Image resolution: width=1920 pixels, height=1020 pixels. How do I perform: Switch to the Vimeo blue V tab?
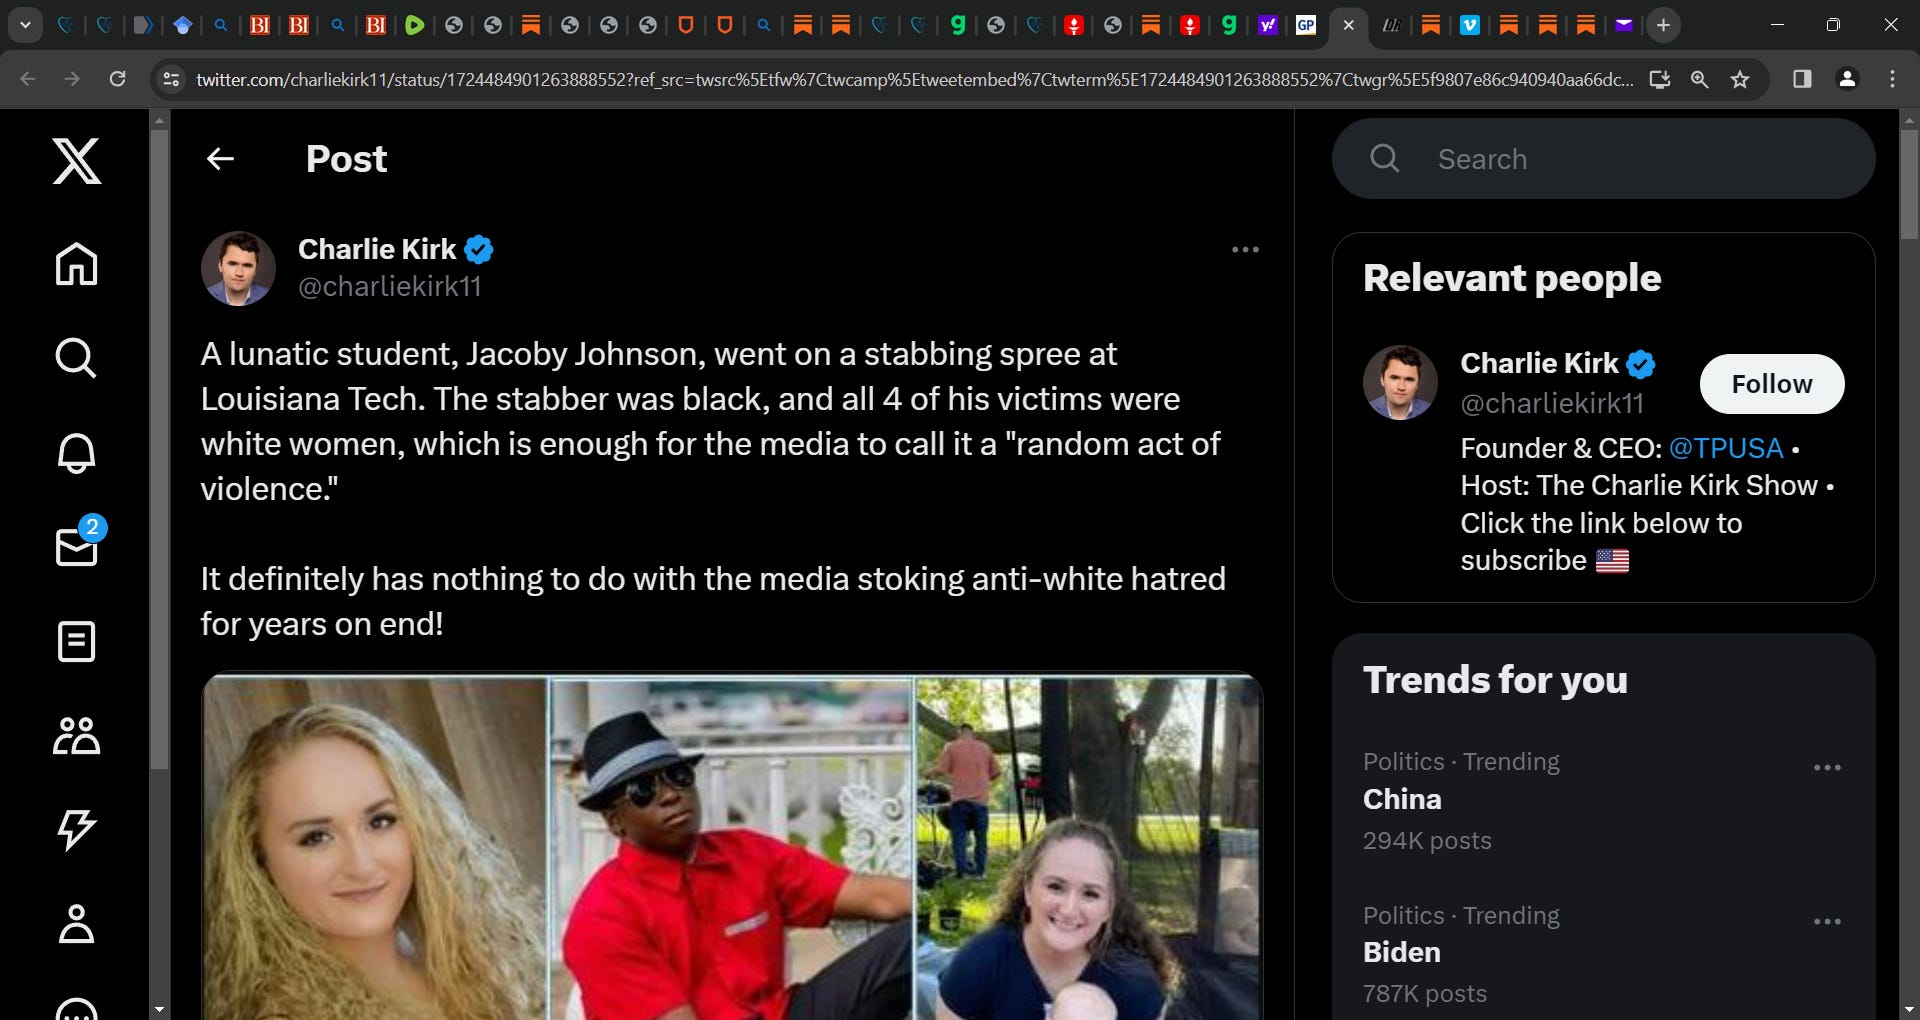point(1470,25)
